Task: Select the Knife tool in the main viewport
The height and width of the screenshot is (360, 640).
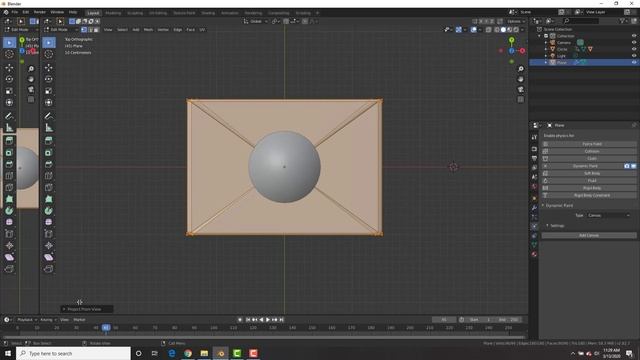Action: [49, 188]
